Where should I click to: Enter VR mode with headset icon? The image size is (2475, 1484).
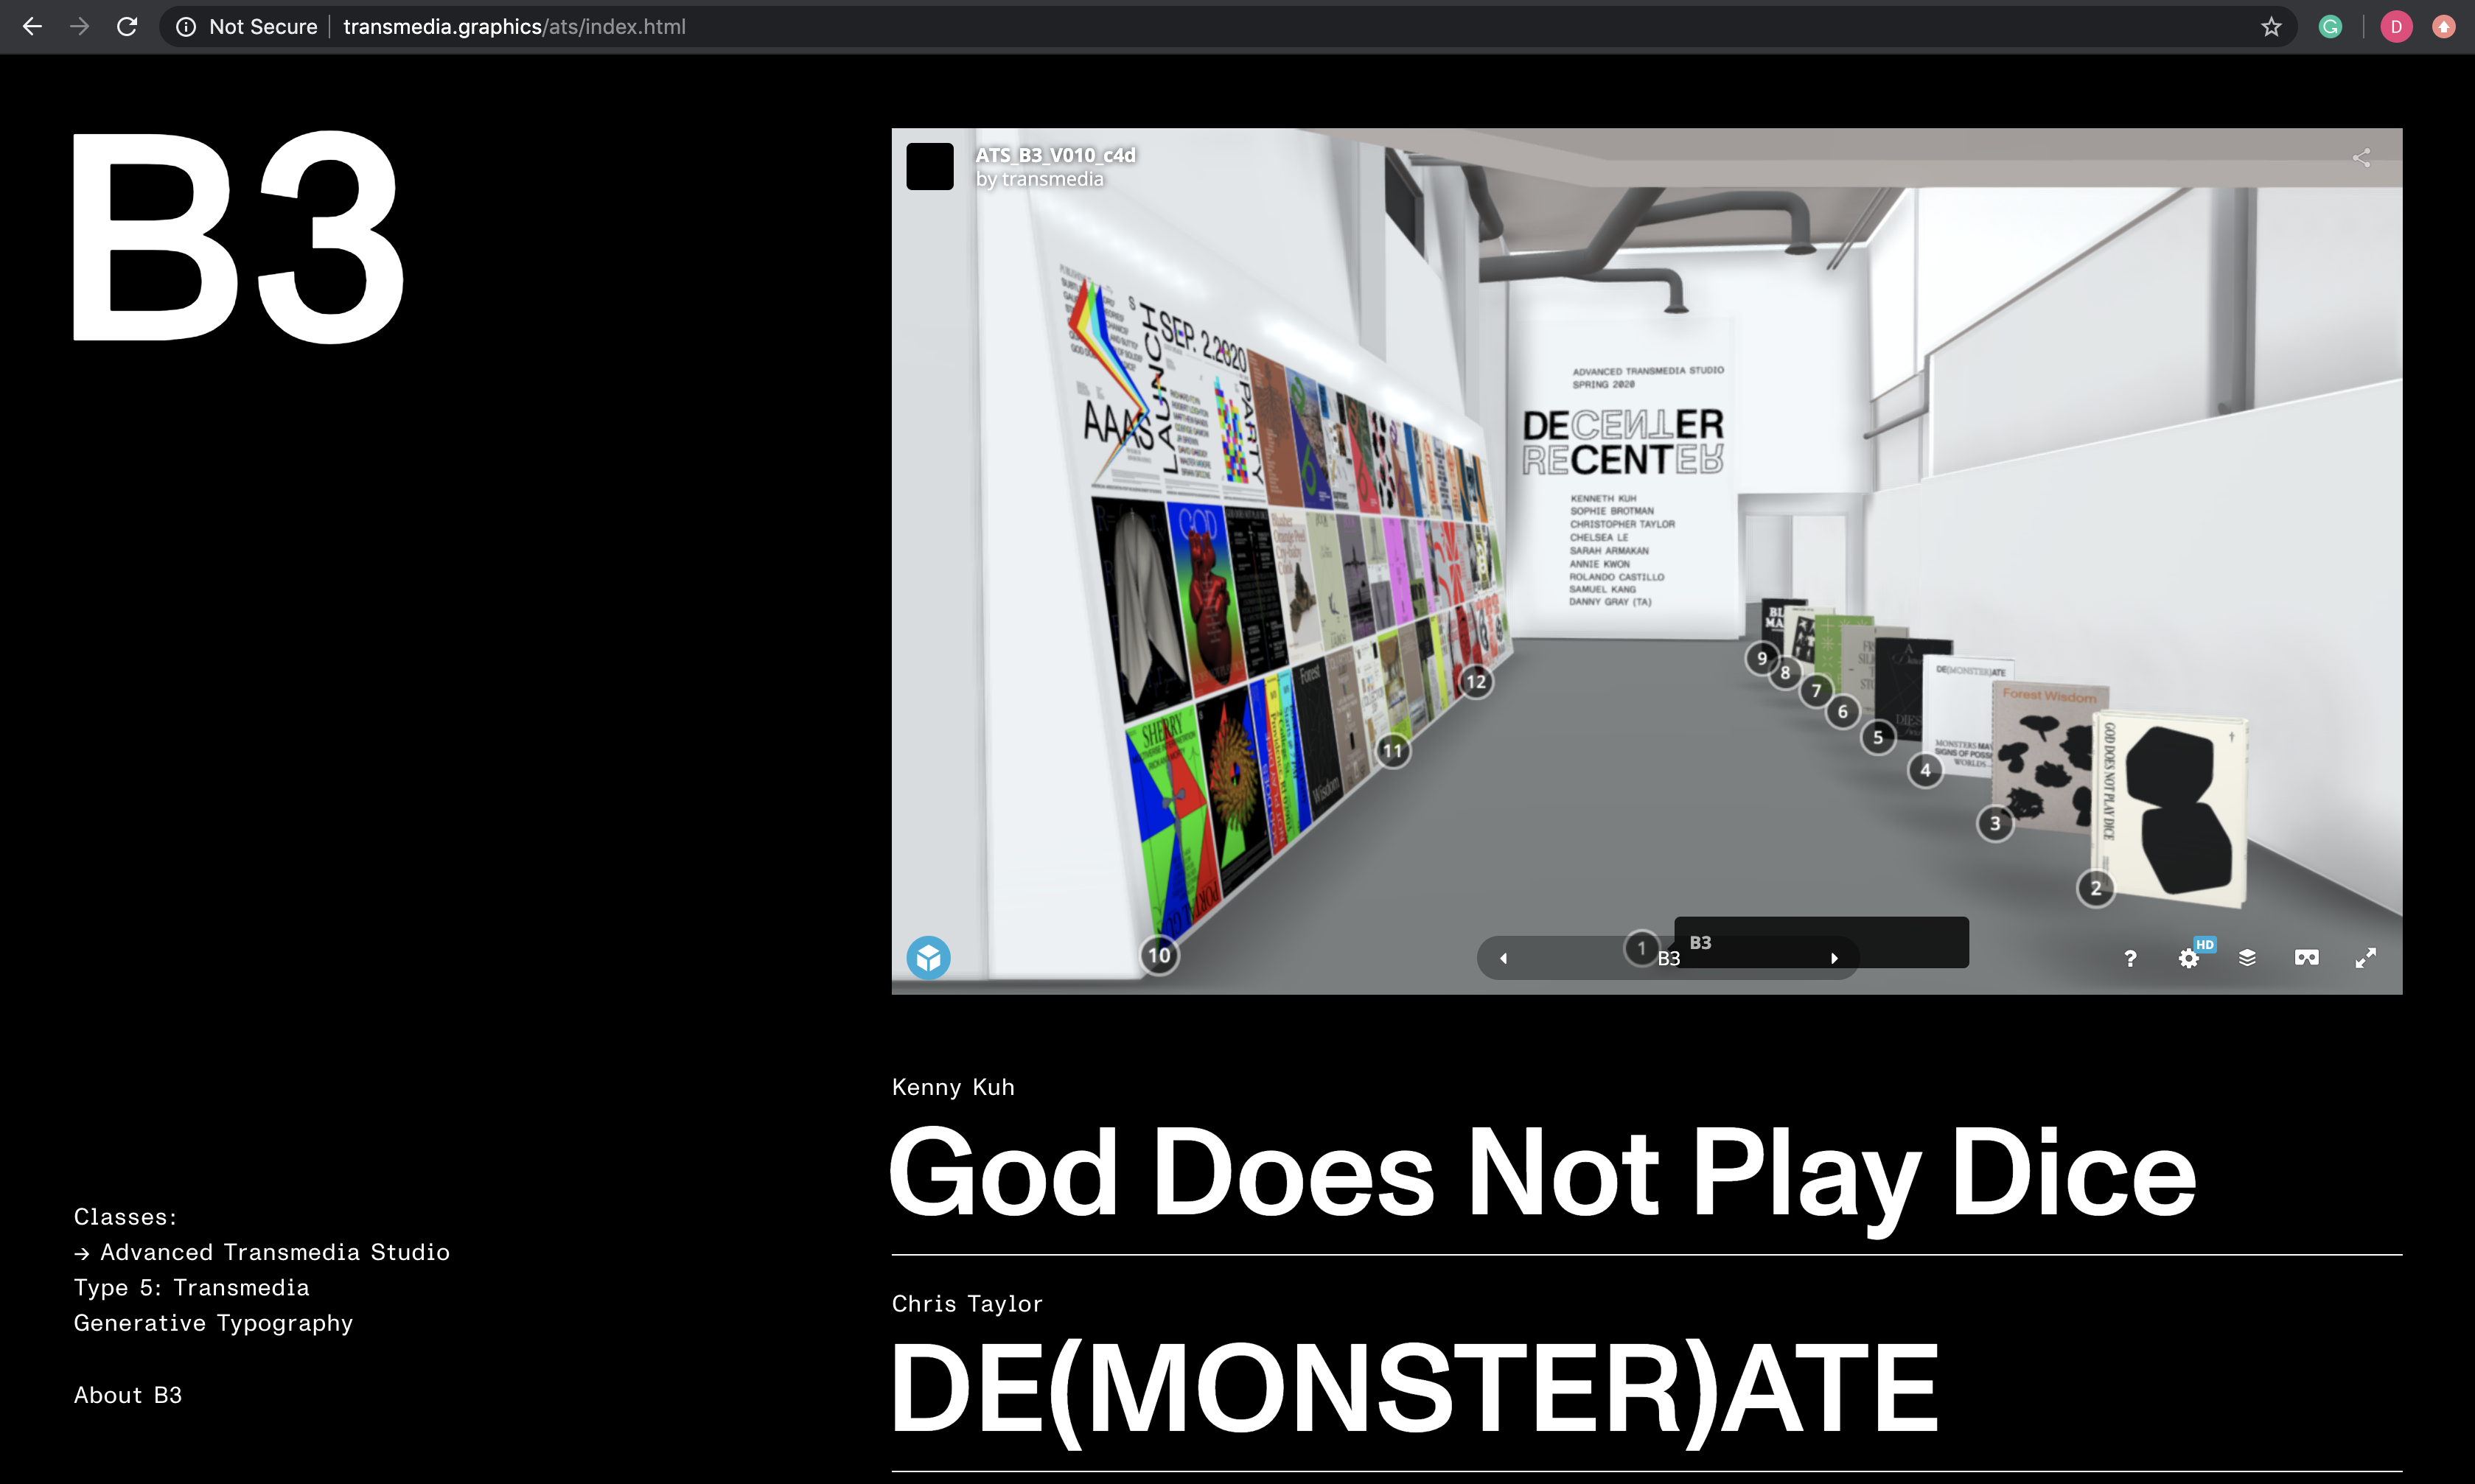[2306, 958]
